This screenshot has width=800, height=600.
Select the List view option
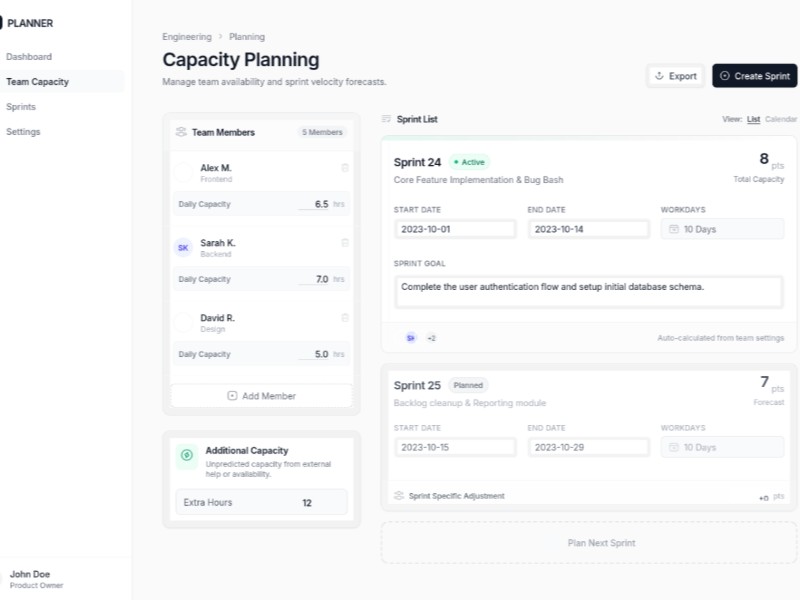point(753,119)
